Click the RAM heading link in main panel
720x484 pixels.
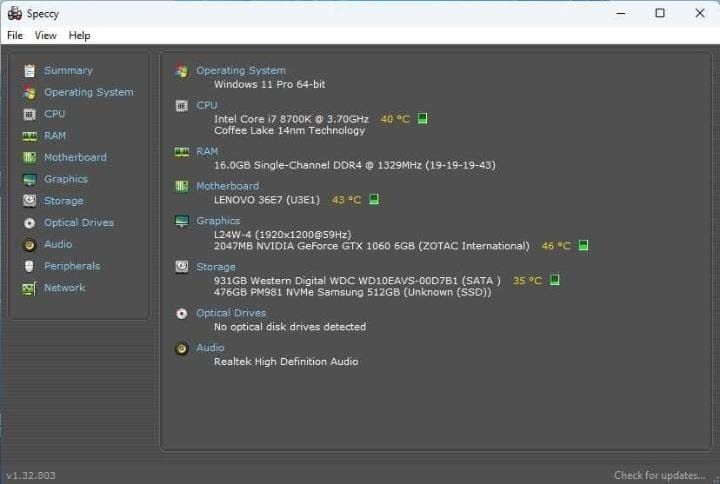(207, 152)
